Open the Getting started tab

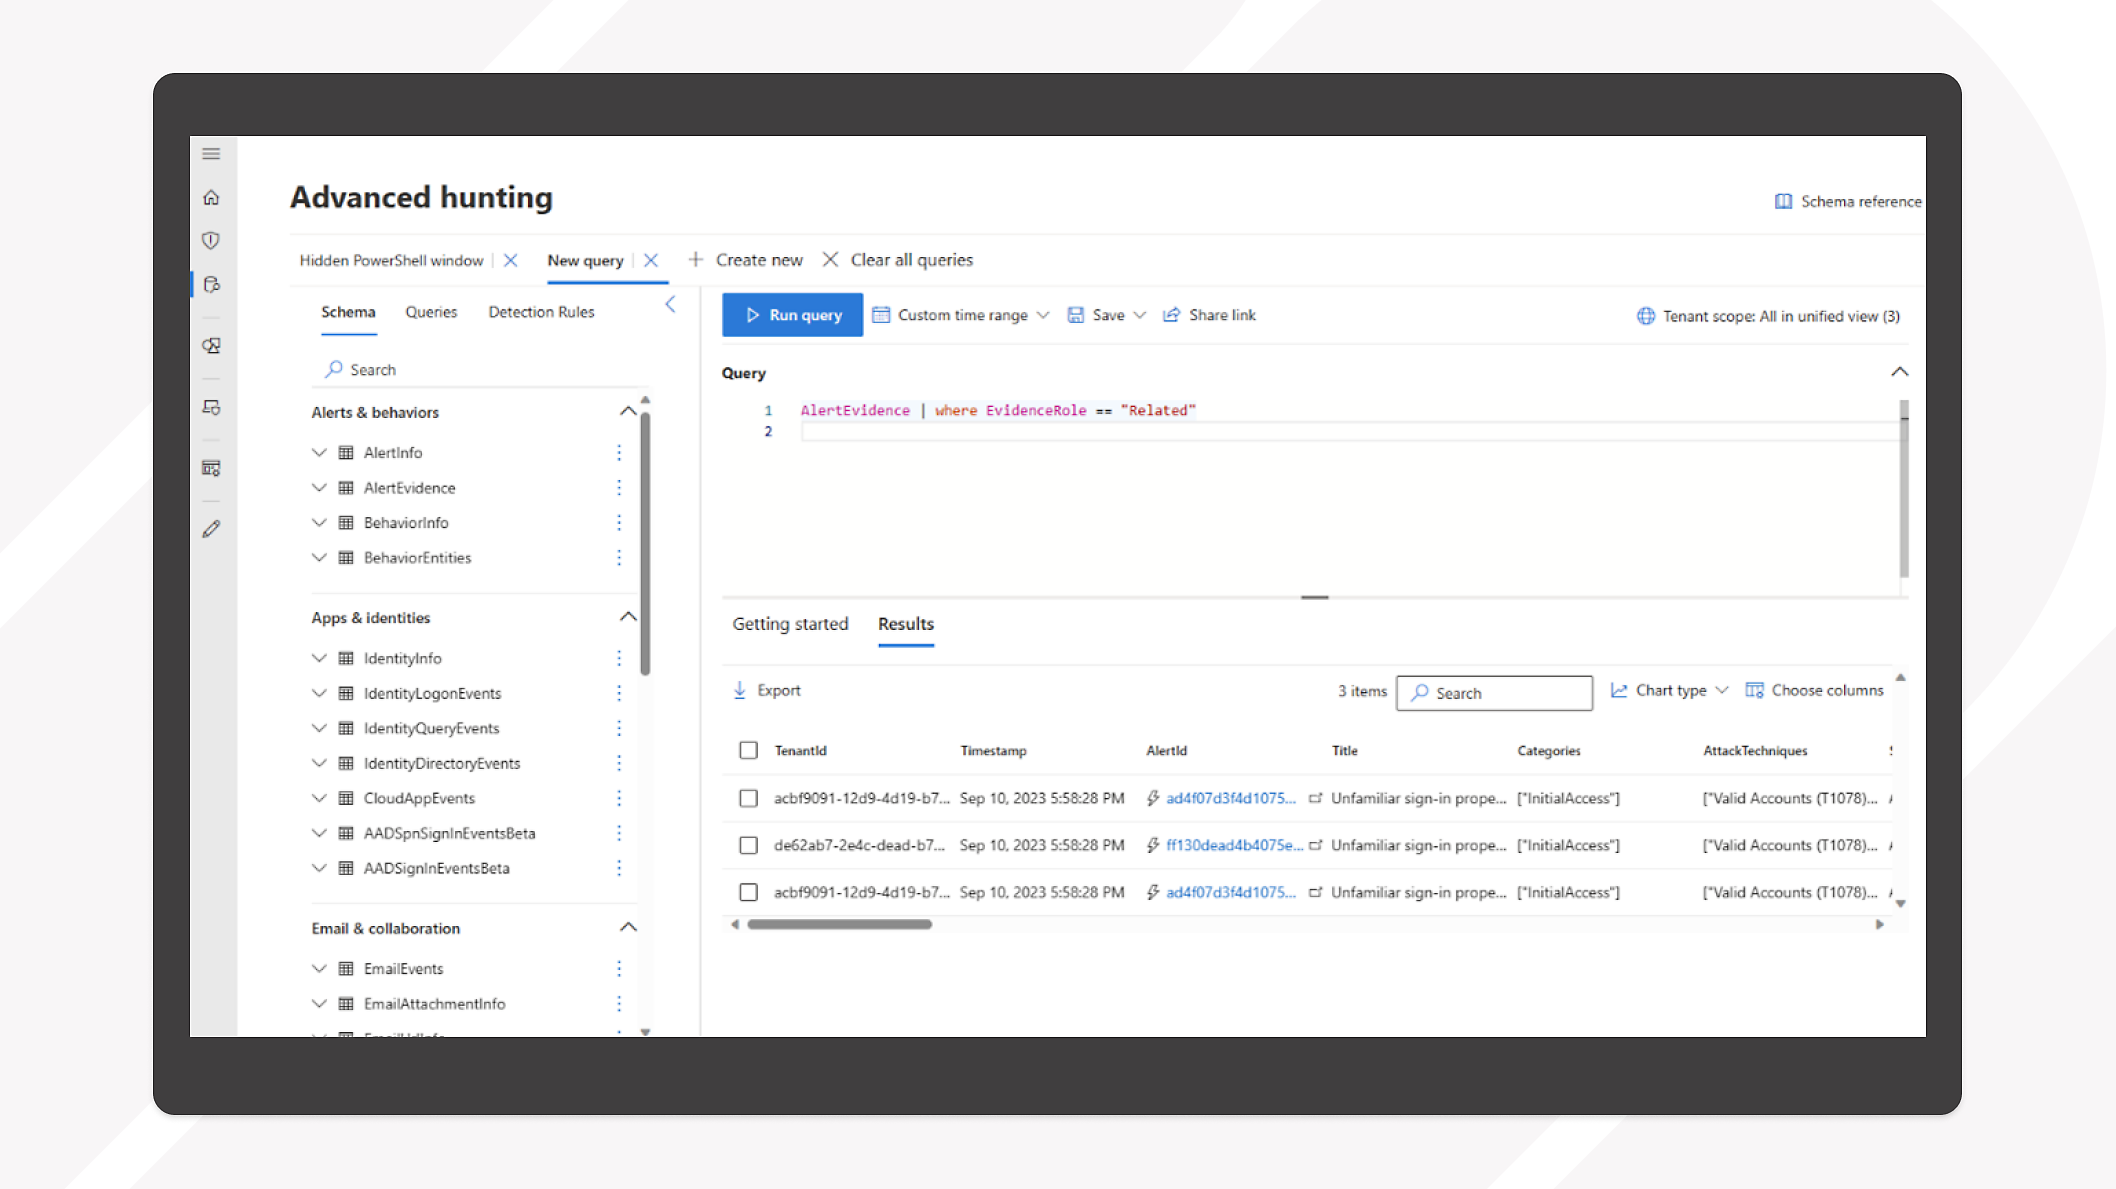(x=790, y=624)
